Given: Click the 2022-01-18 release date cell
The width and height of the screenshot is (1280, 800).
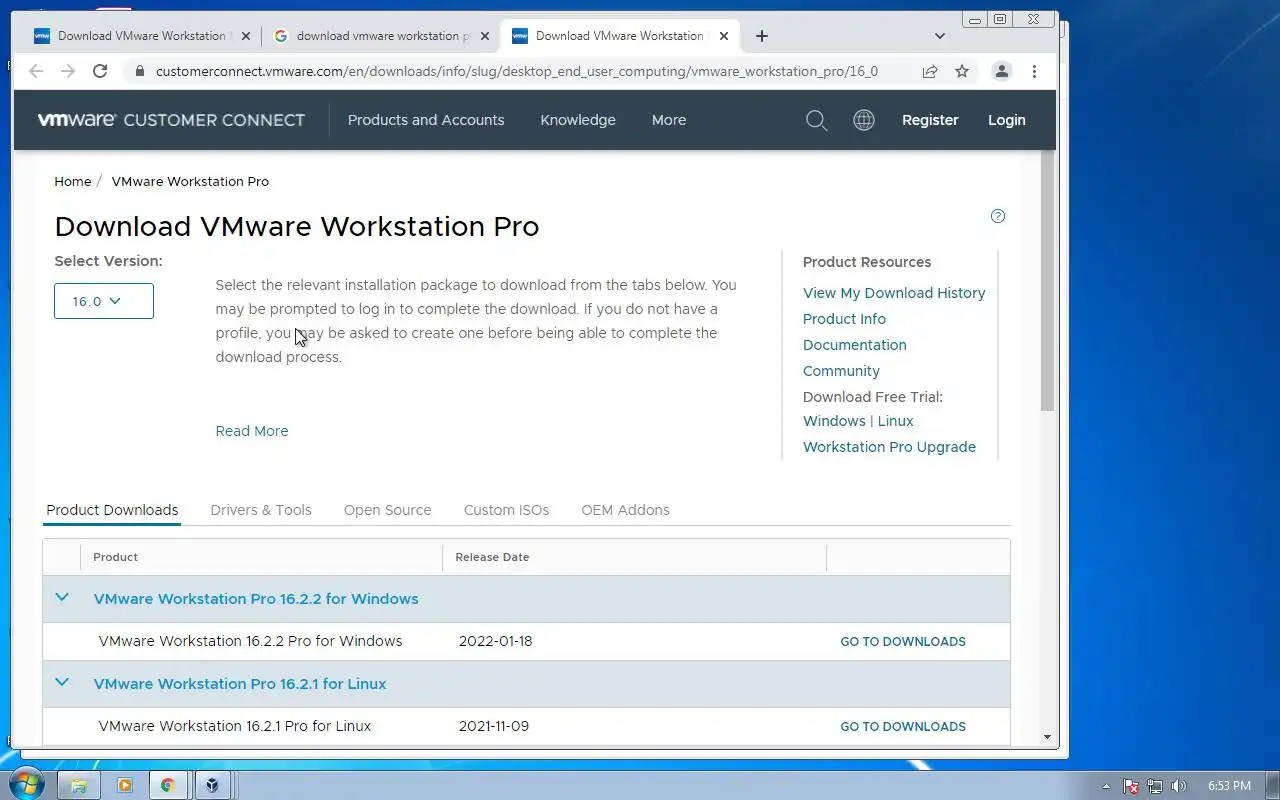Looking at the screenshot, I should coord(495,641).
